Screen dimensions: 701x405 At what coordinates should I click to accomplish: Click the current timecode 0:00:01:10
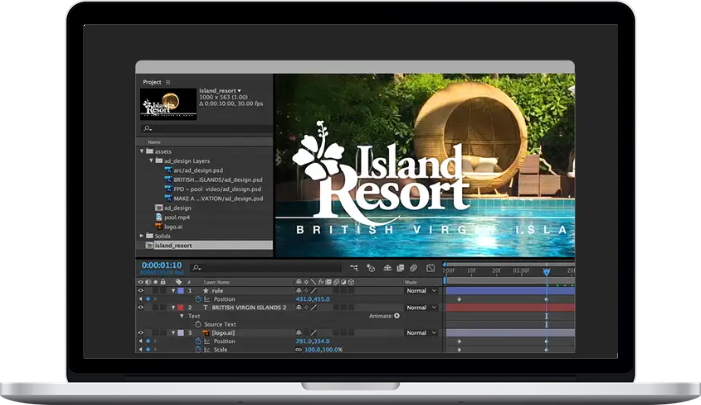(162, 265)
